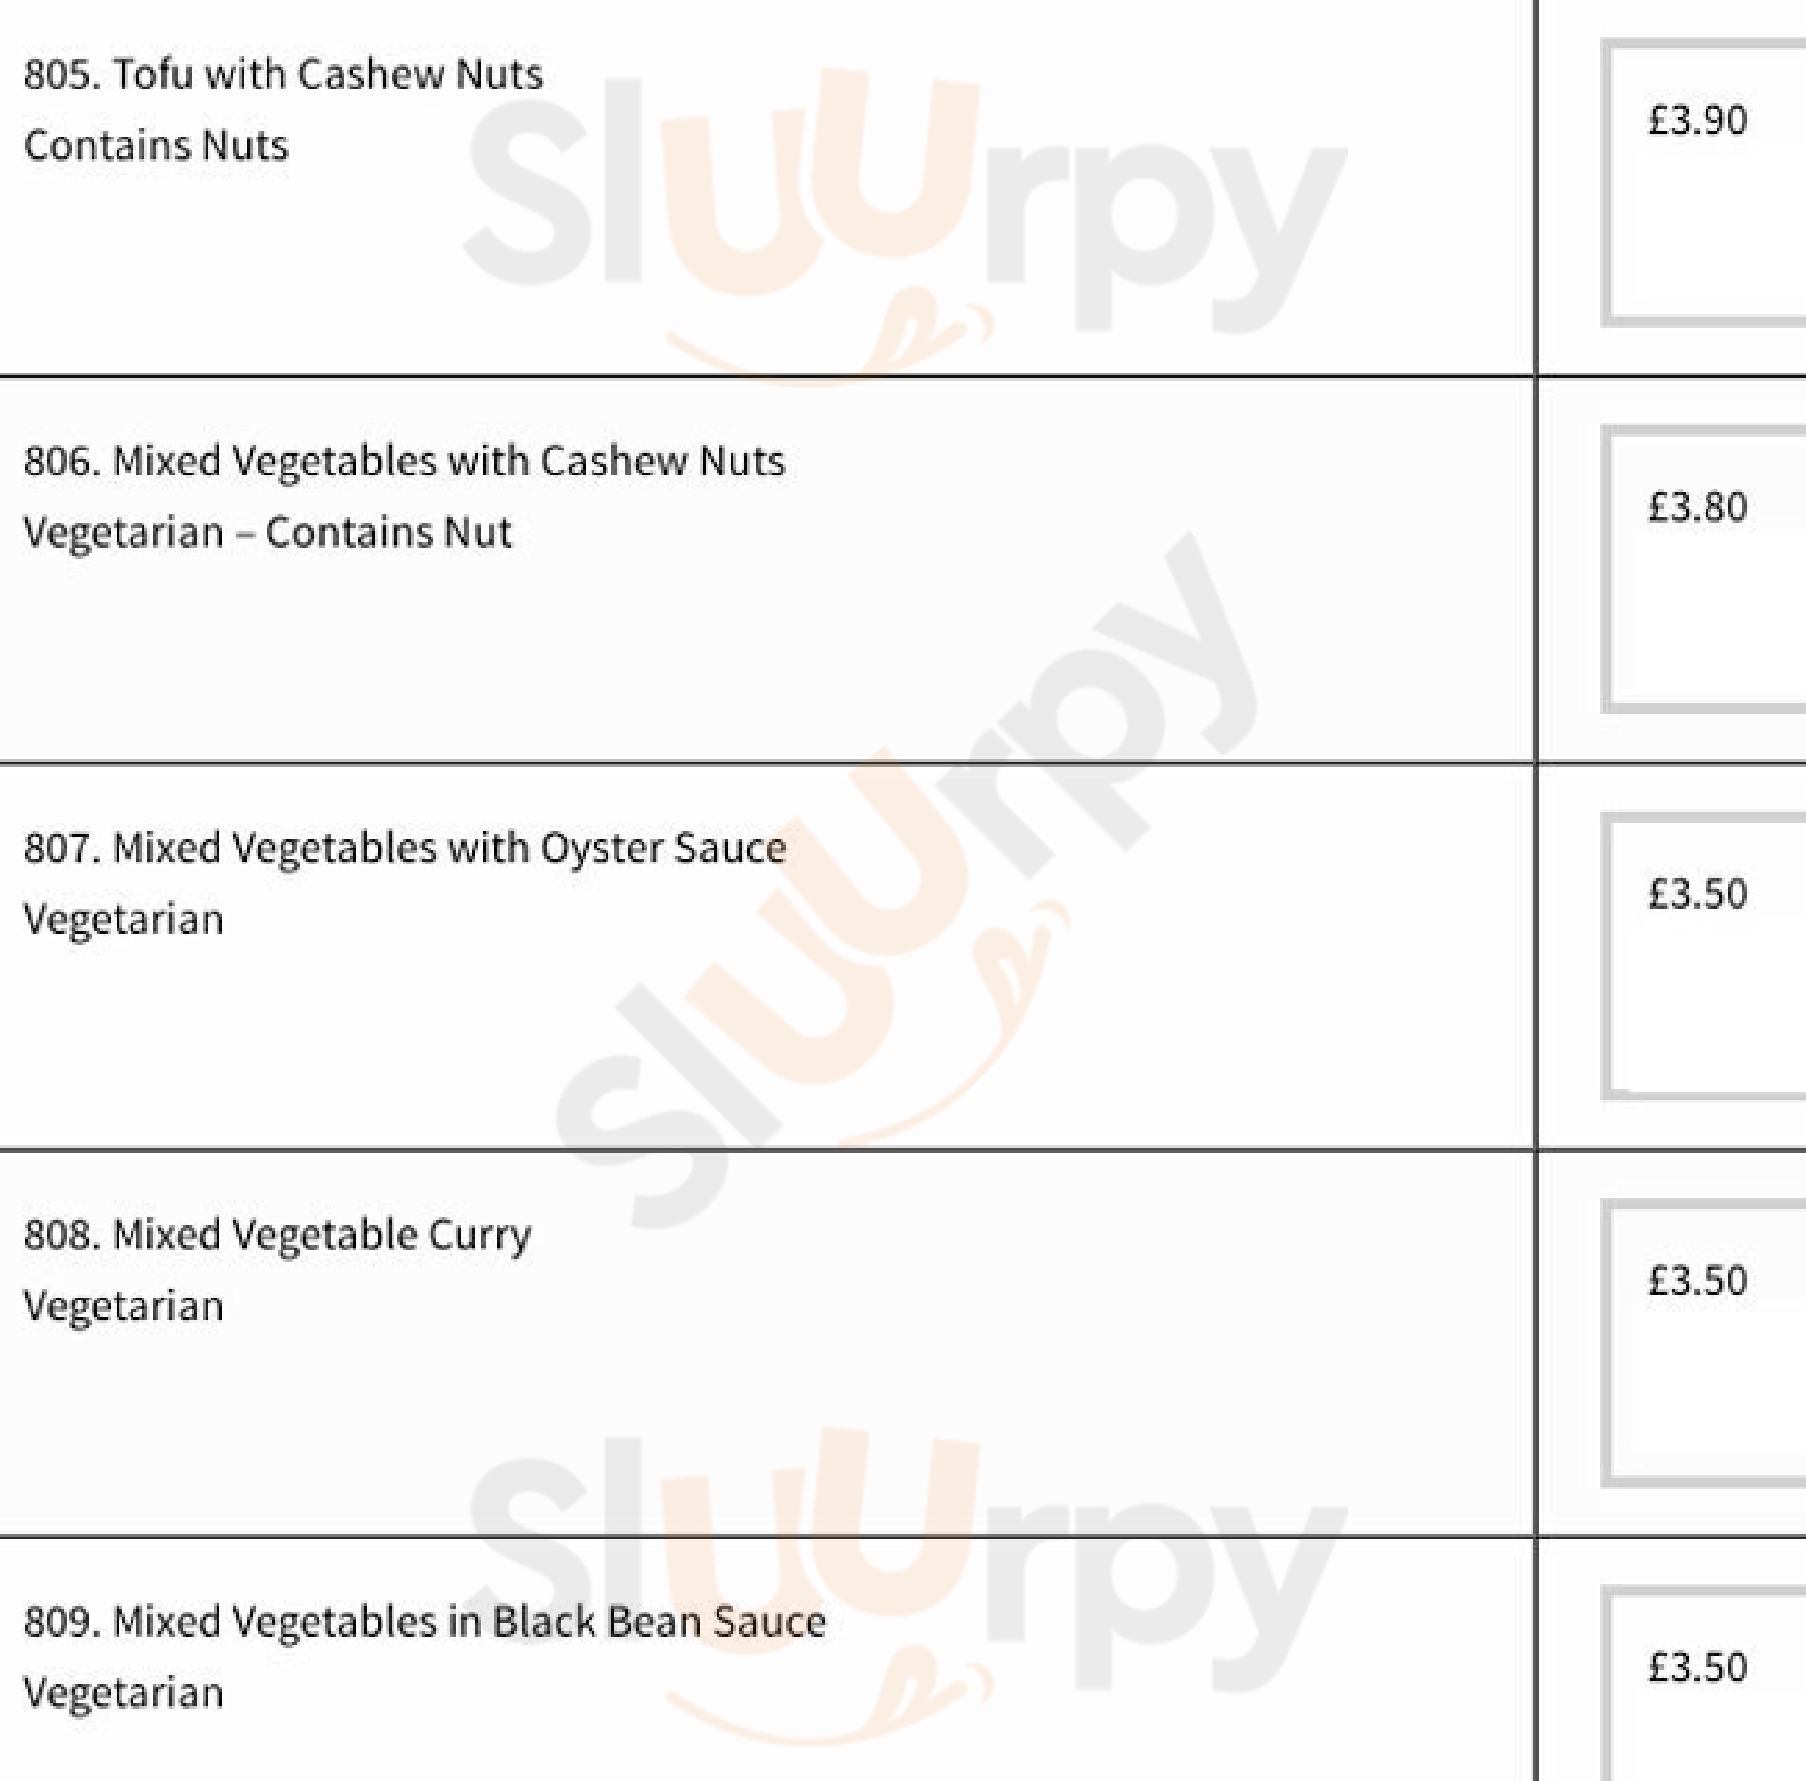Tap the £3.50 price for Mixed Vegetable Curry

pos(1697,1281)
